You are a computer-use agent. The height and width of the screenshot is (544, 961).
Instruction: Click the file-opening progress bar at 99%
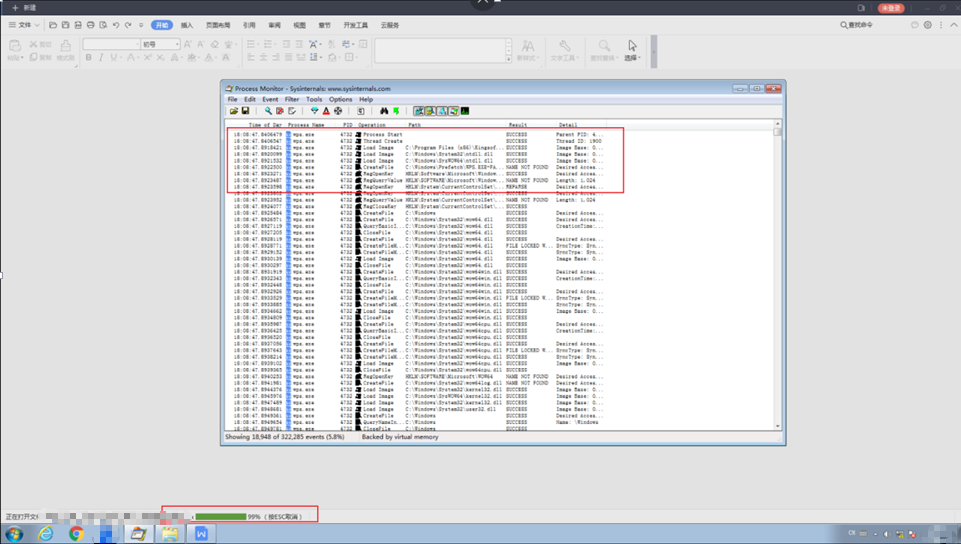(221, 516)
